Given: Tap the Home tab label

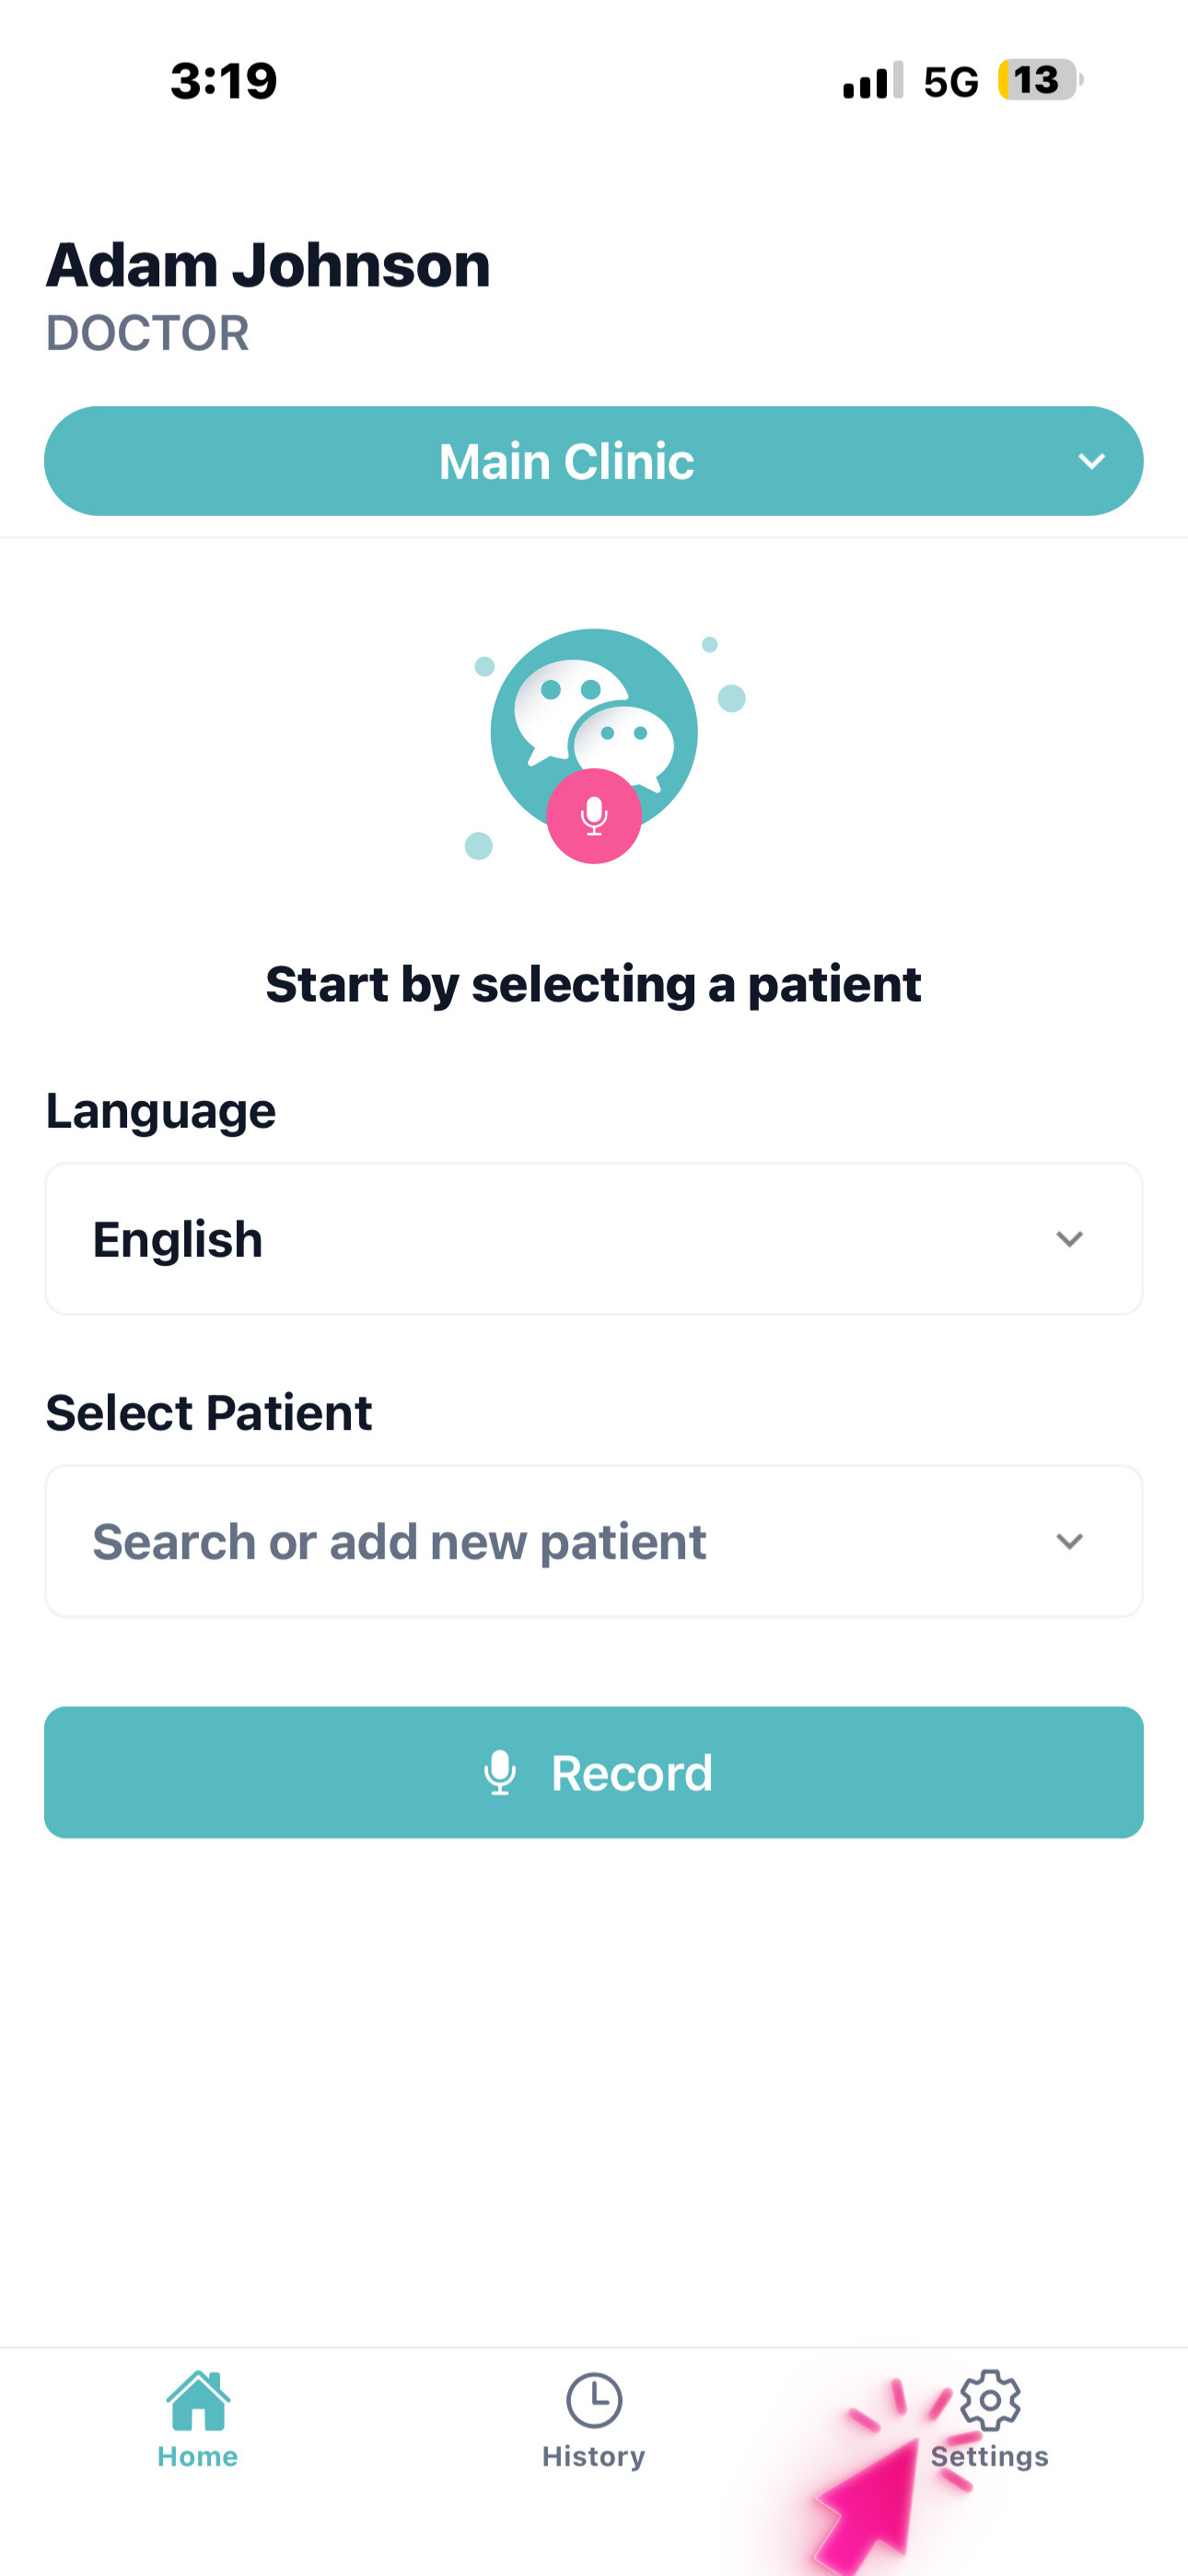Looking at the screenshot, I should 198,2456.
